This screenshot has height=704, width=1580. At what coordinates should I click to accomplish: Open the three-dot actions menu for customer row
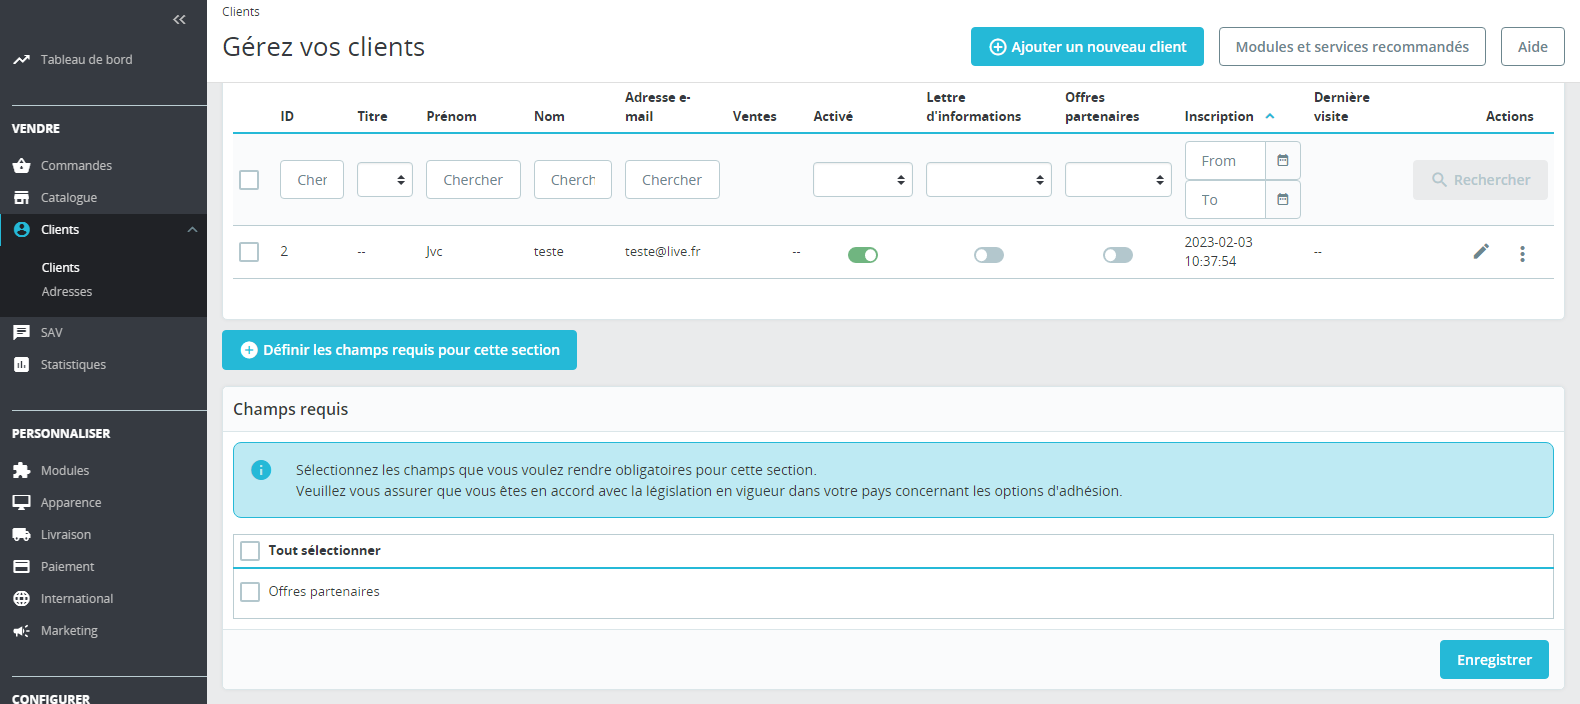1522,254
